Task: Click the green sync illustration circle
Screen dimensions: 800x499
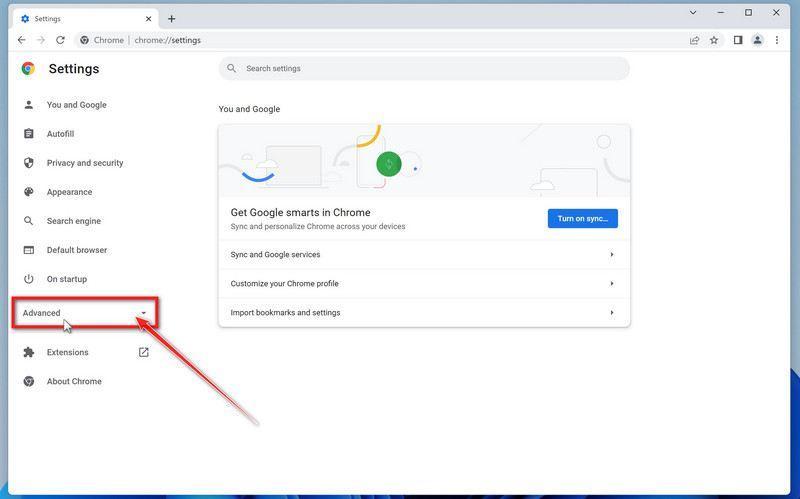Action: click(389, 164)
